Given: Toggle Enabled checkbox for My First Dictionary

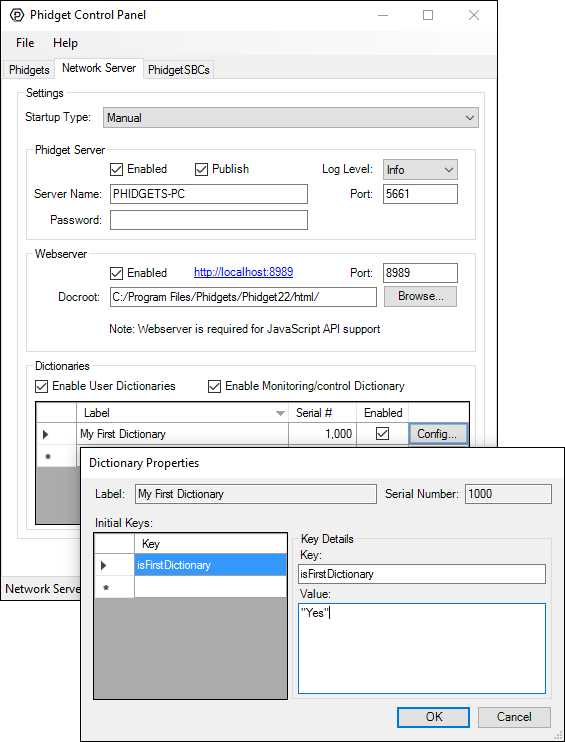Looking at the screenshot, I should point(382,434).
